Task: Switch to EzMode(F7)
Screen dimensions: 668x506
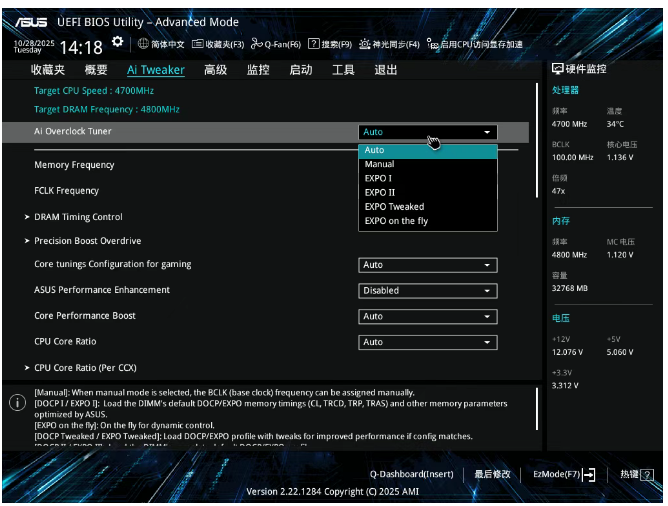Action: tap(564, 474)
